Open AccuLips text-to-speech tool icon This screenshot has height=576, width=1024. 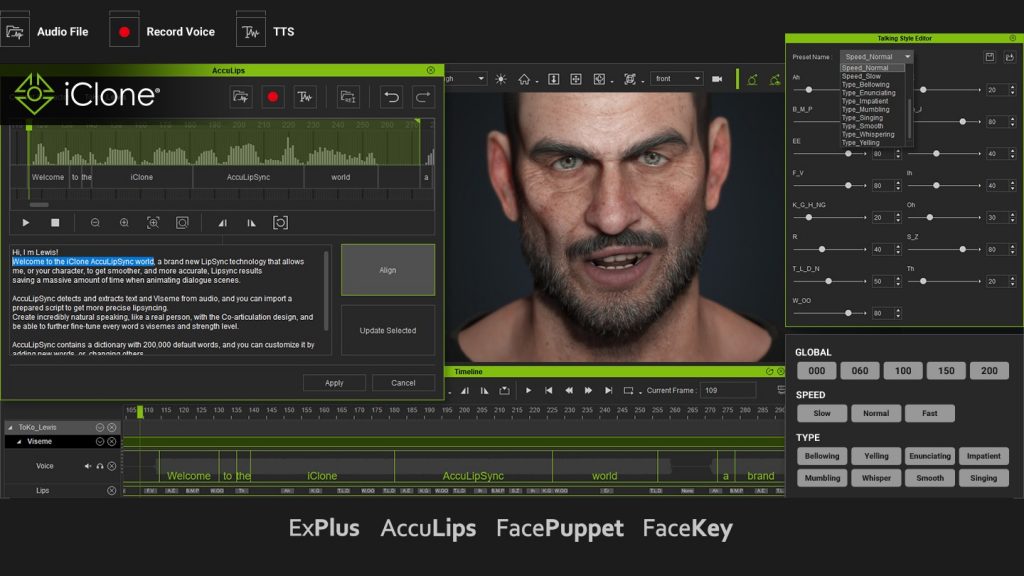pos(305,97)
